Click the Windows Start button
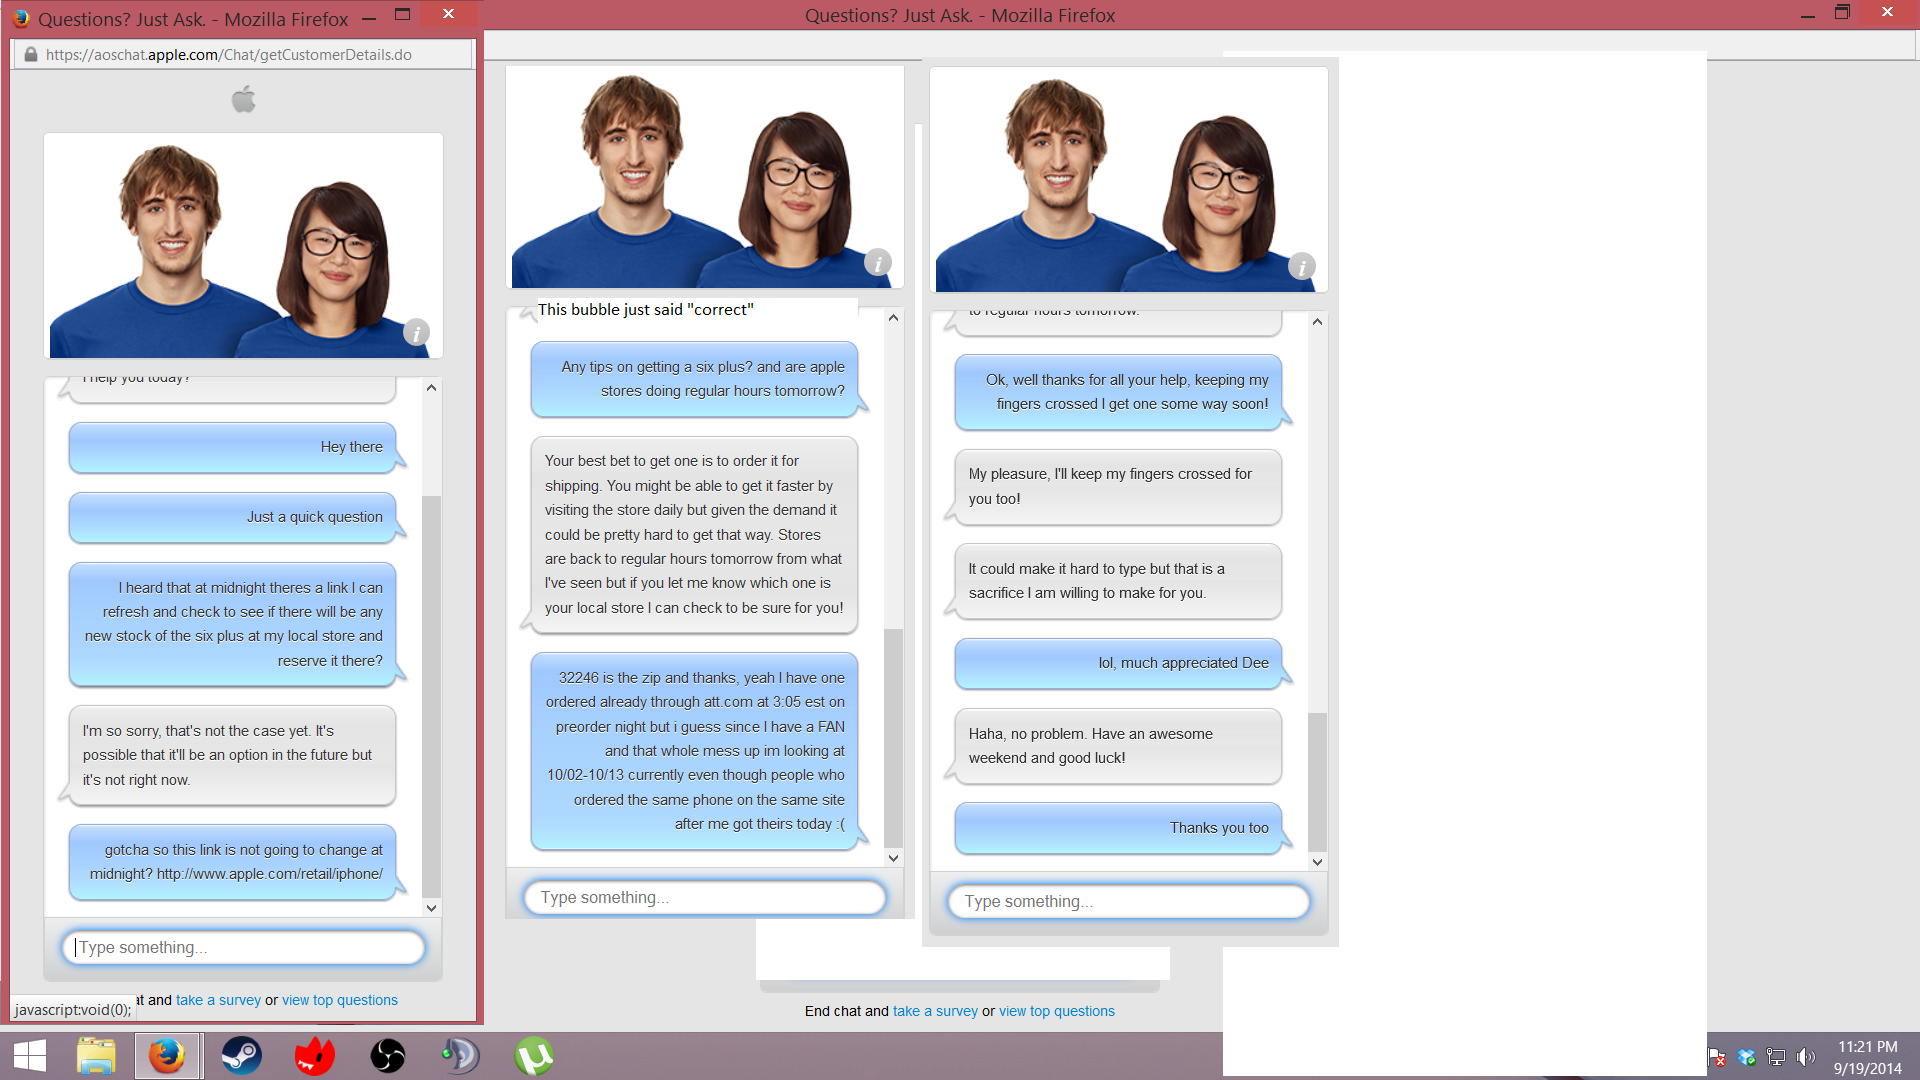Screen dimensions: 1920x1080 tap(30, 1056)
